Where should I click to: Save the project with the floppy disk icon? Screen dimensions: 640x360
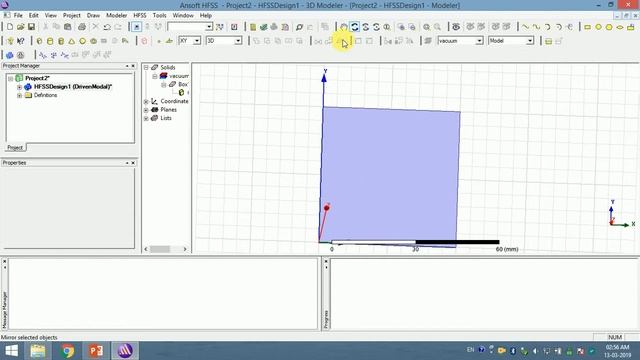pos(31,27)
